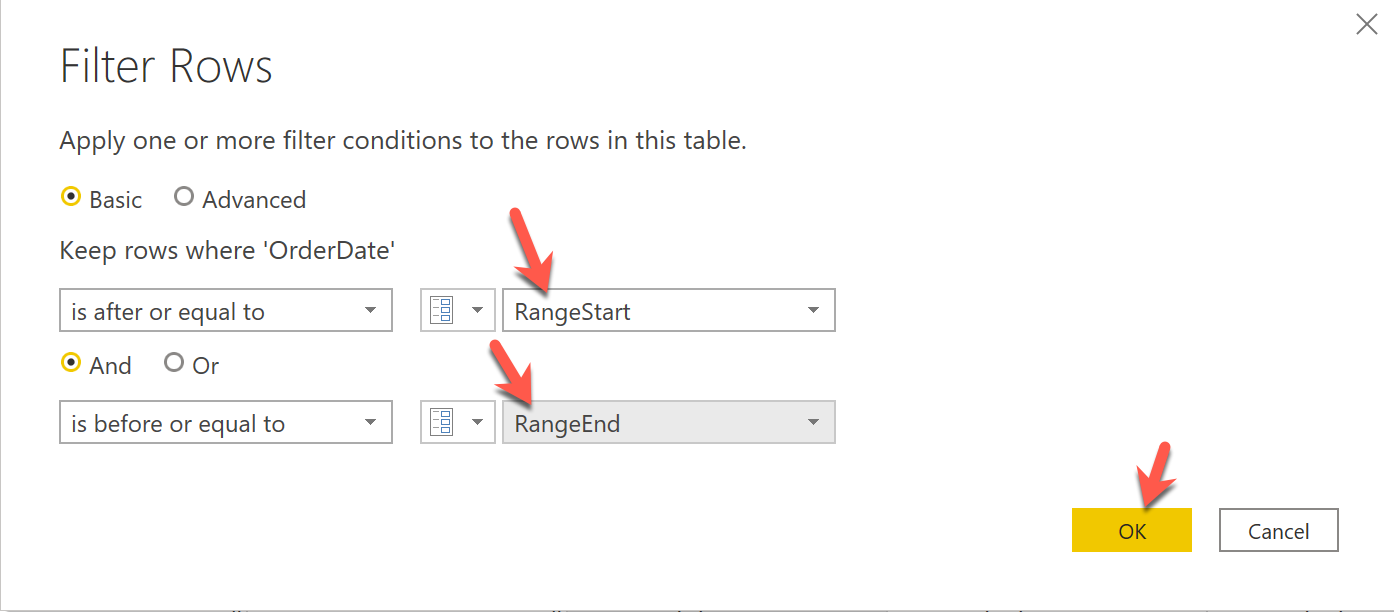Select the Basic filter mode radio button
This screenshot has height=612, width=1394.
coord(71,198)
